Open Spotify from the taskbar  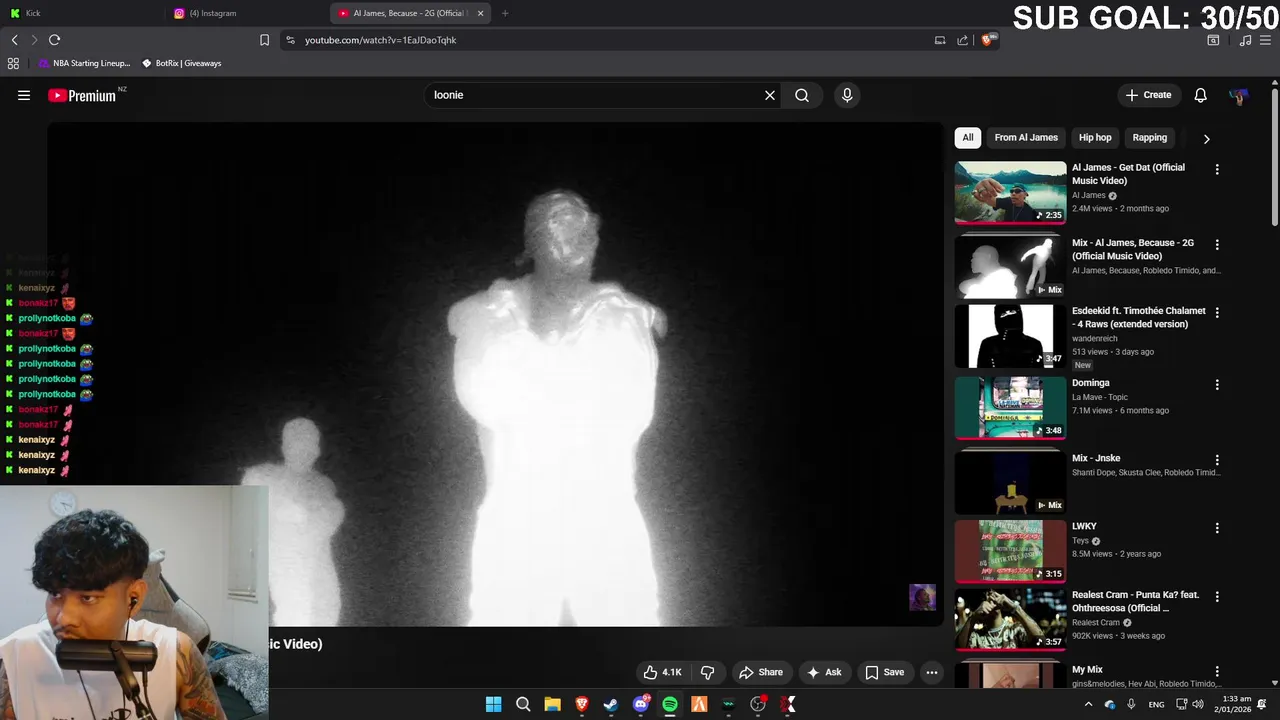click(670, 705)
